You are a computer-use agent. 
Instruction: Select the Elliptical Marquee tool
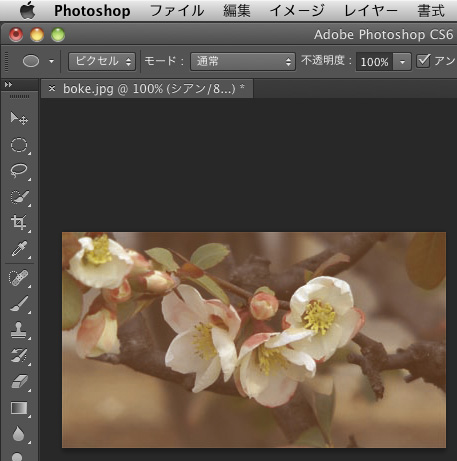click(x=19, y=145)
